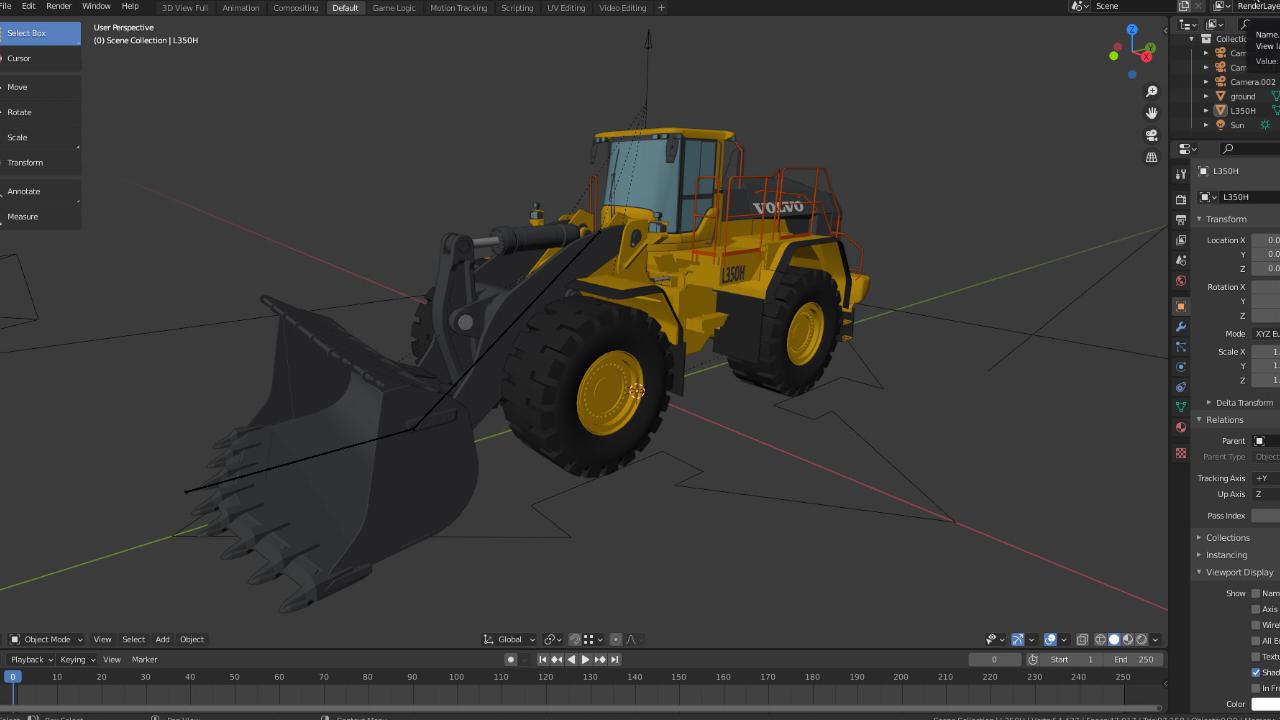1280x720 pixels.
Task: Open the Render properties tab icon
Action: (x=1181, y=199)
